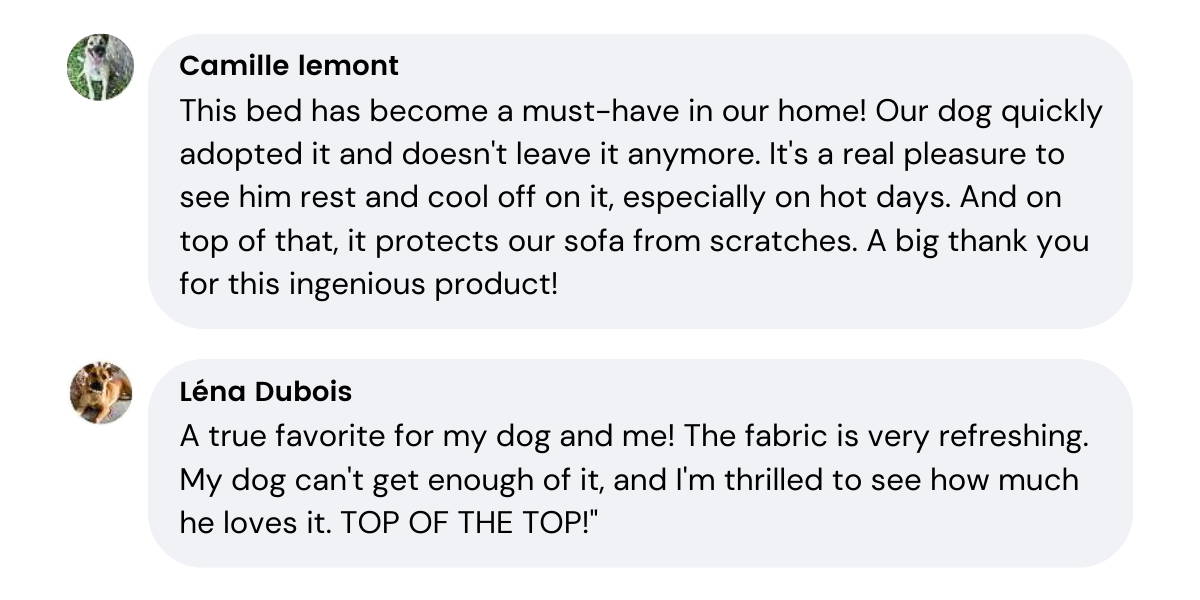Image resolution: width=1200 pixels, height=600 pixels.
Task: Click Camille lemont's dog profile picture
Action: pyautogui.click(x=100, y=67)
